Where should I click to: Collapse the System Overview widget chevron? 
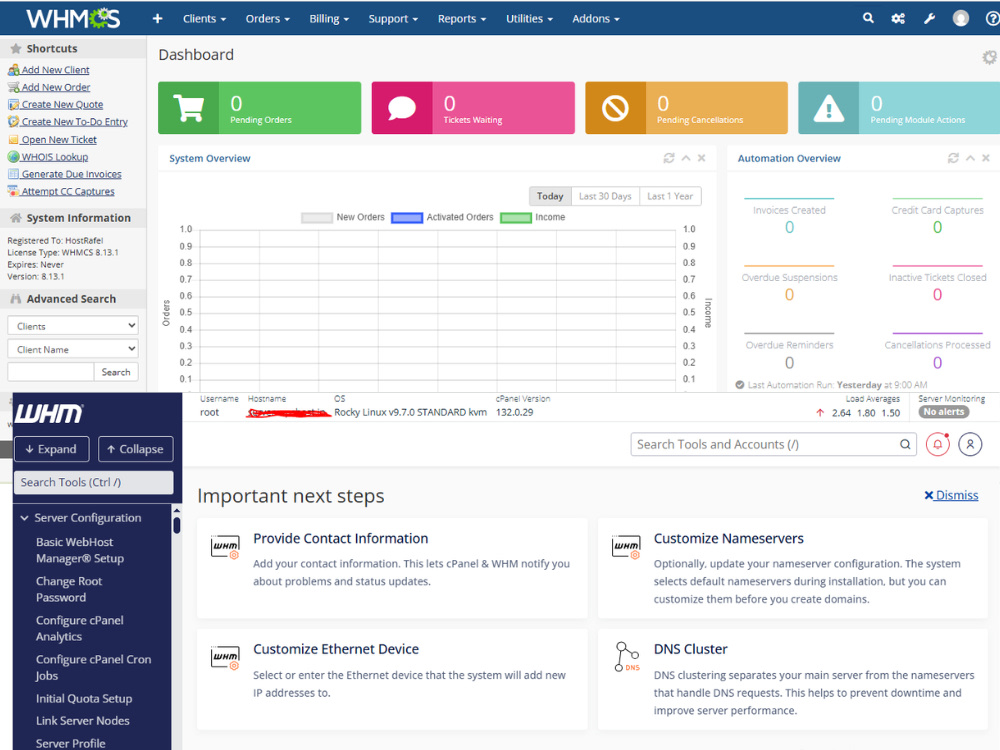686,158
